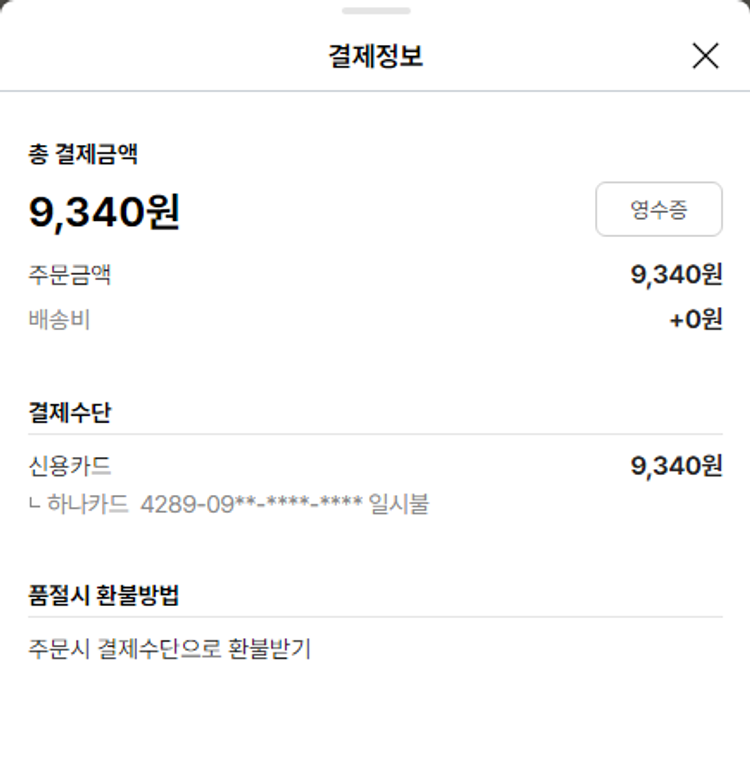750x769 pixels.
Task: Click the 9,340원 amount beside 신용카드
Action: click(x=676, y=466)
